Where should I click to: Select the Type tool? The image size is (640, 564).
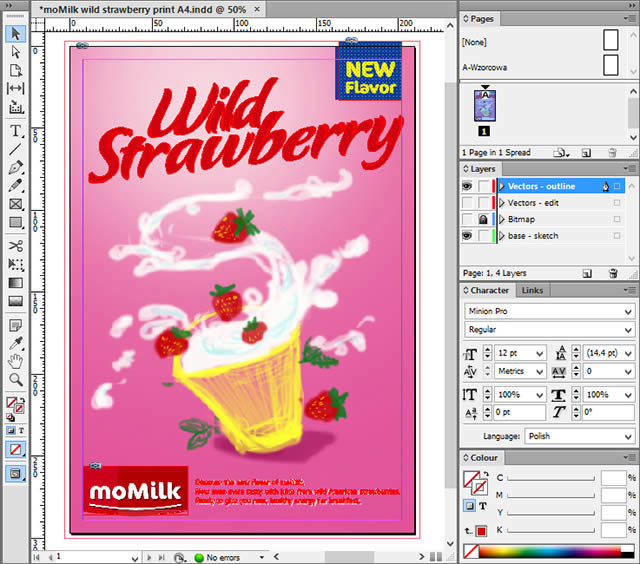[x=16, y=131]
